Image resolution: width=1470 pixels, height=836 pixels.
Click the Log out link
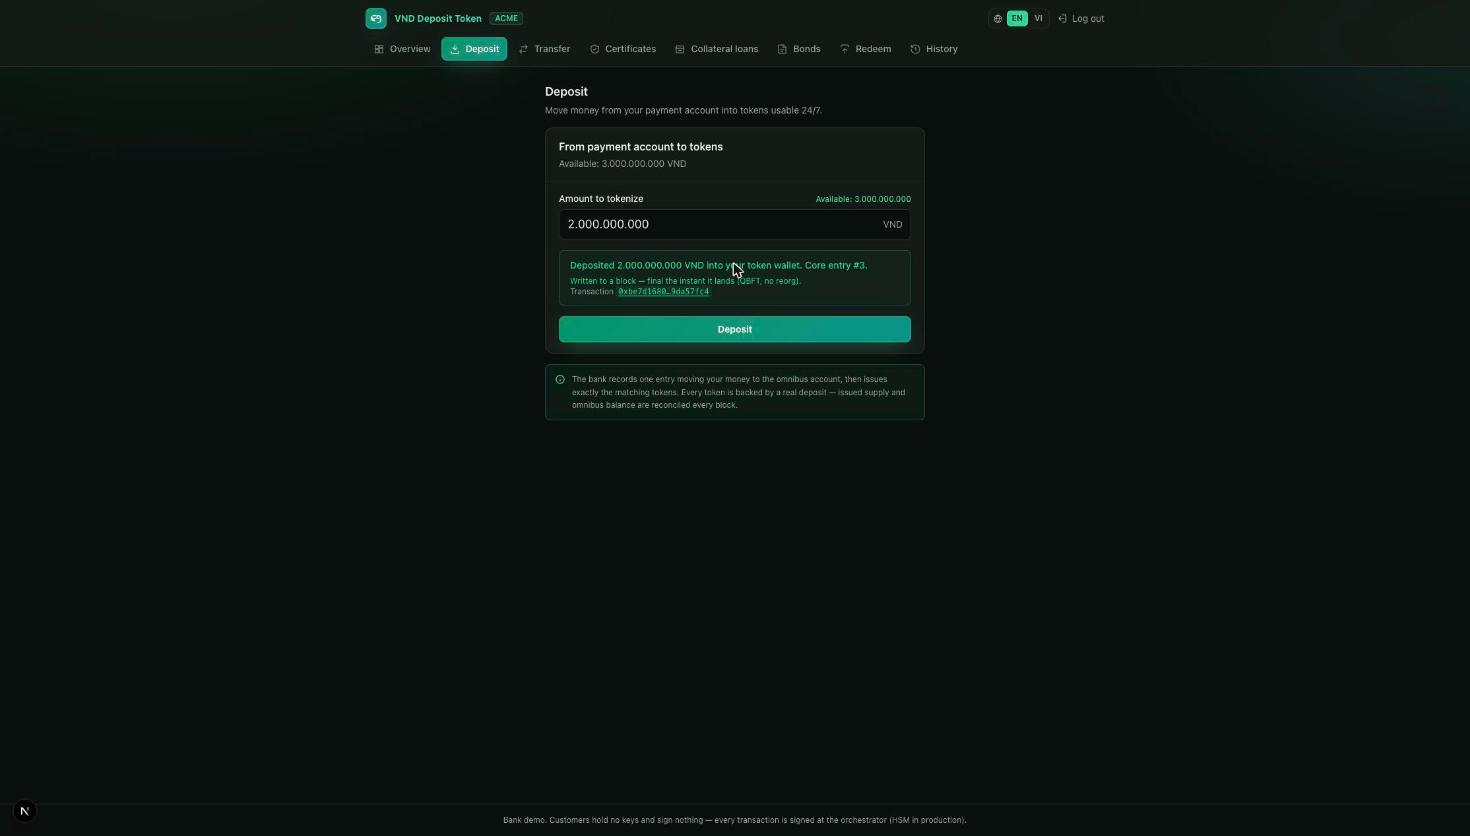[1081, 19]
